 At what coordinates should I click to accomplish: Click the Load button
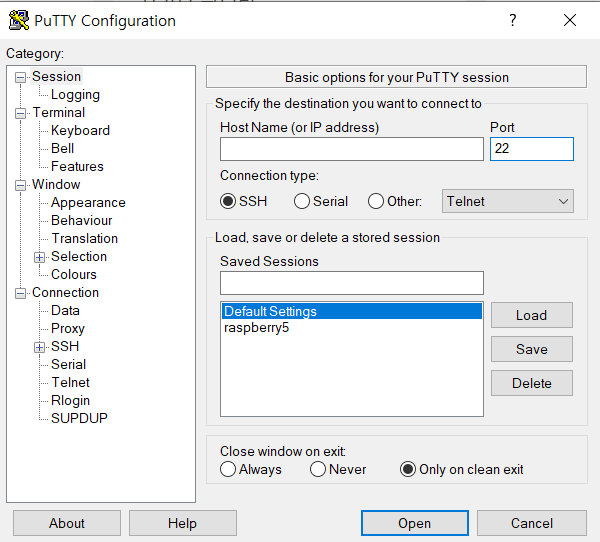(x=532, y=315)
